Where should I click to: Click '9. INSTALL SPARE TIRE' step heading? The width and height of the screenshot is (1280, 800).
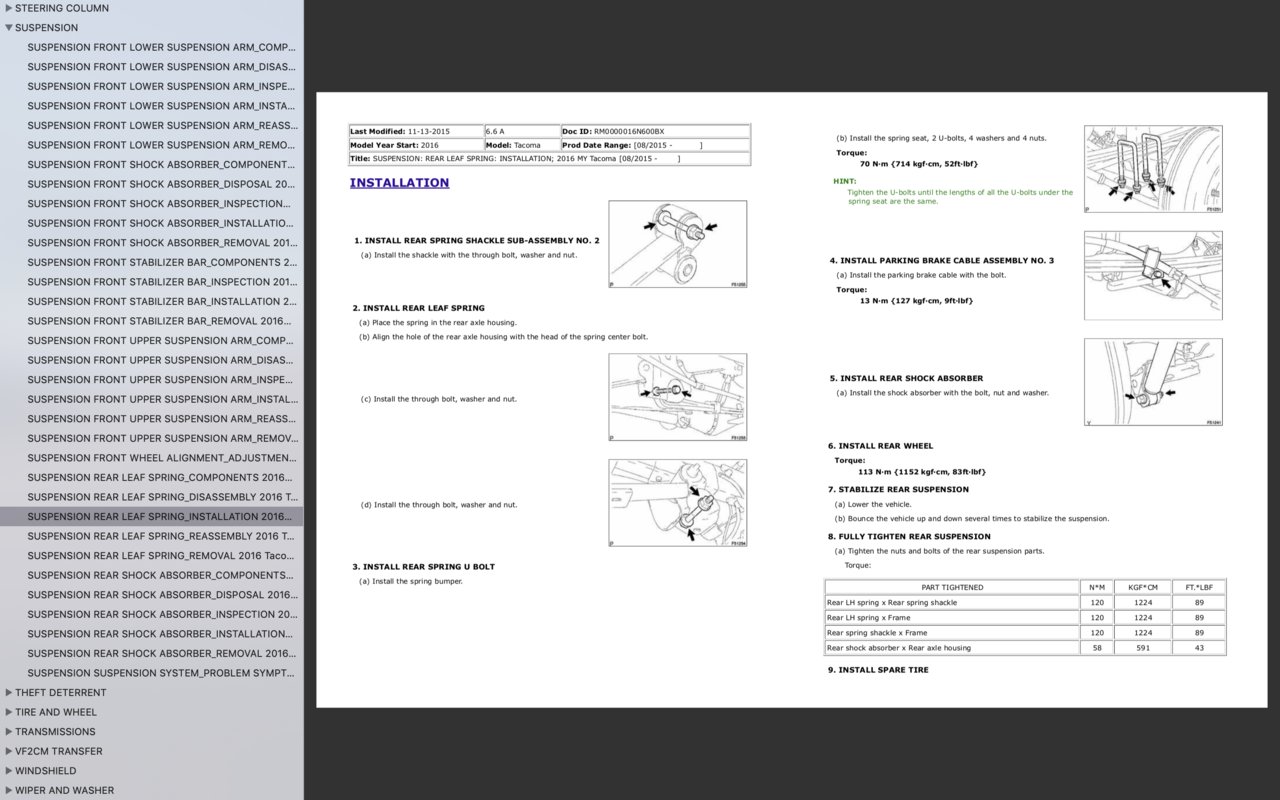(878, 670)
